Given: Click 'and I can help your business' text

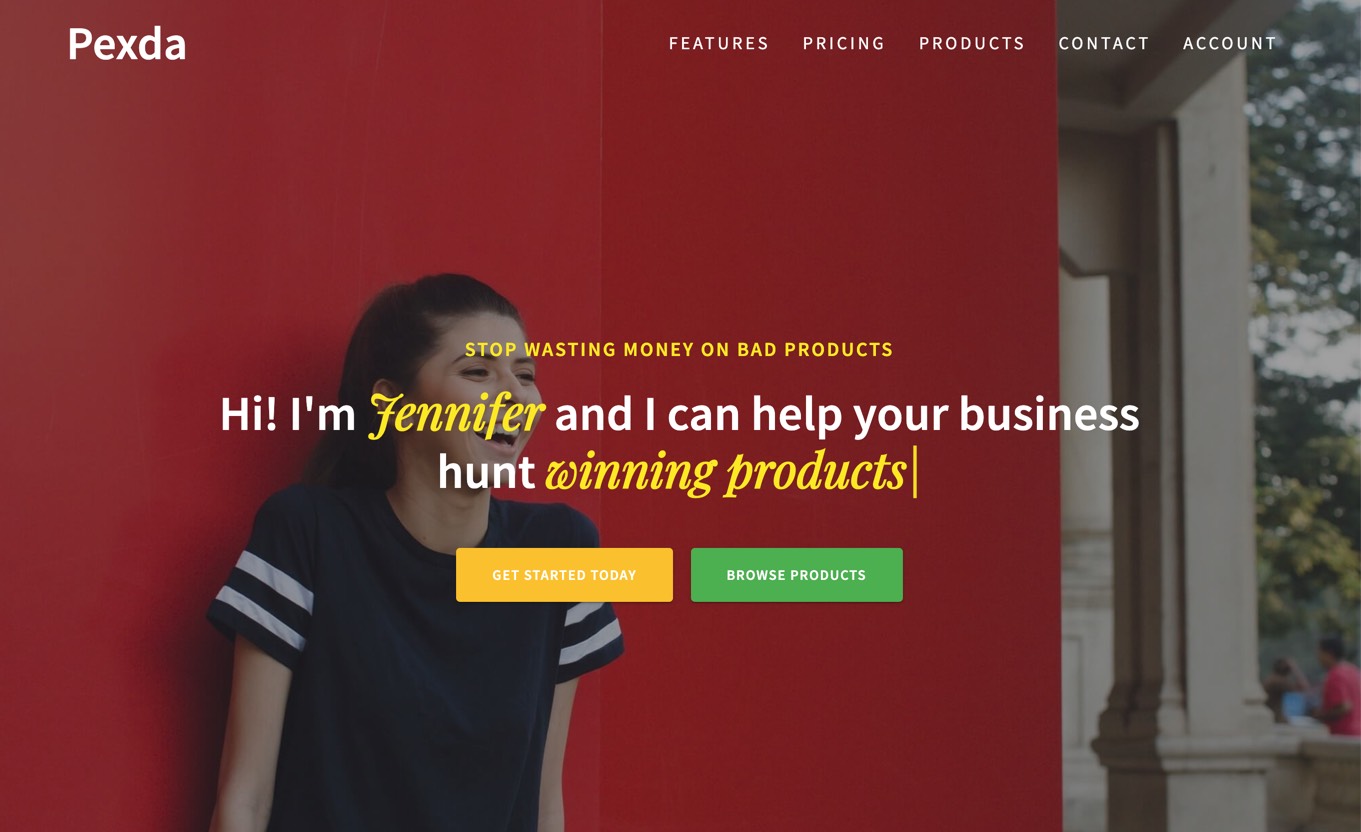Looking at the screenshot, I should pyautogui.click(x=846, y=414).
